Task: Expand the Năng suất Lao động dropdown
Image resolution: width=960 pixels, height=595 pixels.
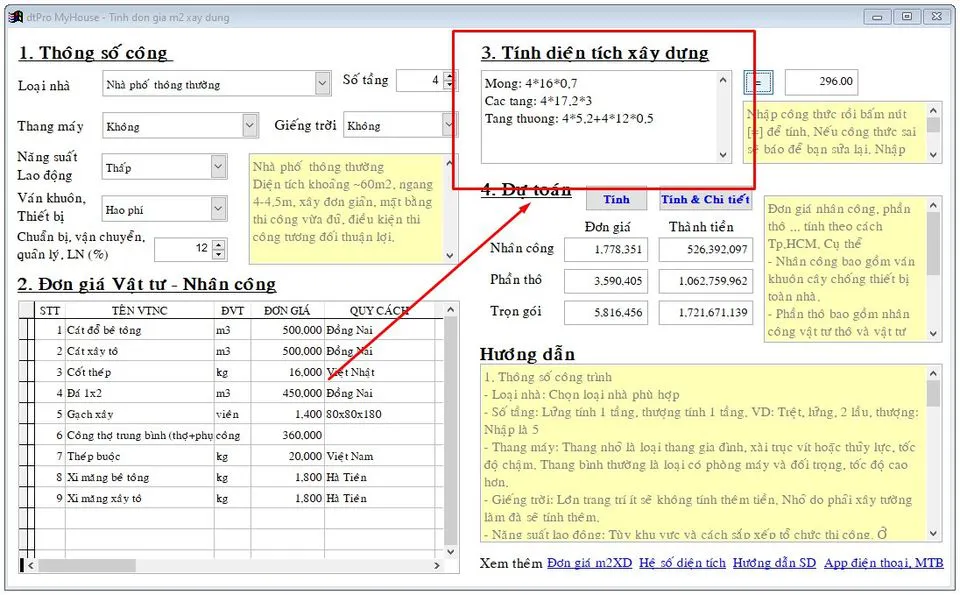Action: (x=219, y=167)
